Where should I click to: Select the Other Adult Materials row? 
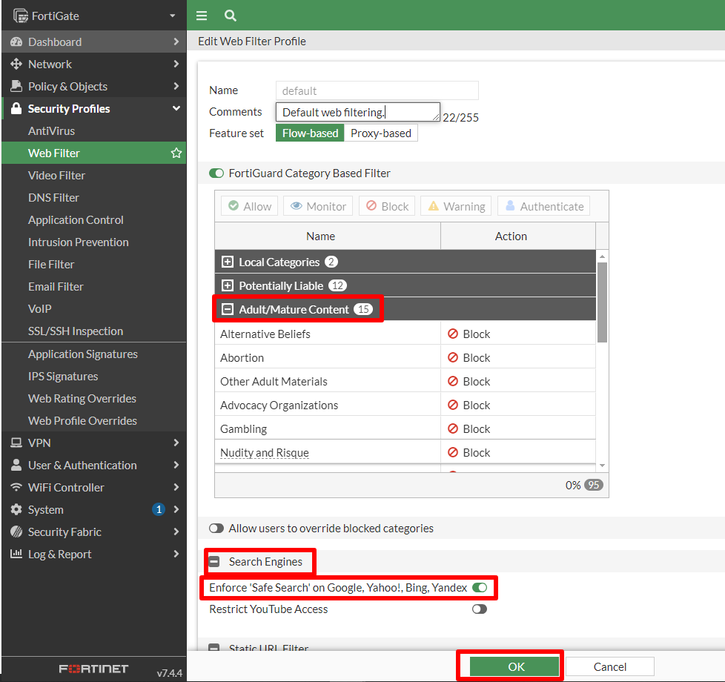[x=405, y=381]
